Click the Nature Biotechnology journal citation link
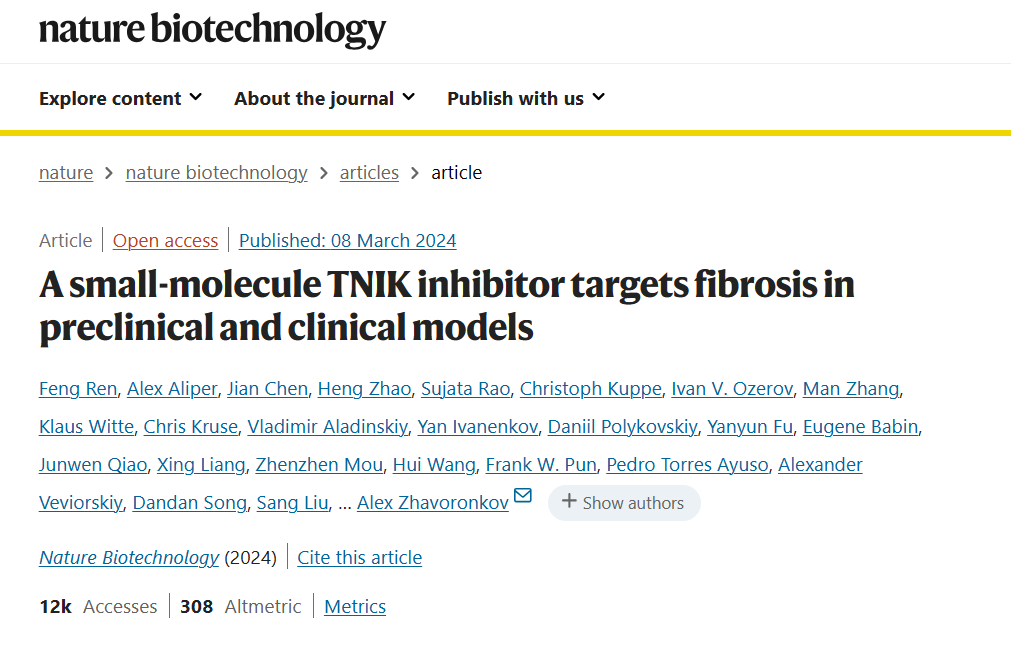Screen dimensions: 1011x645 129,558
